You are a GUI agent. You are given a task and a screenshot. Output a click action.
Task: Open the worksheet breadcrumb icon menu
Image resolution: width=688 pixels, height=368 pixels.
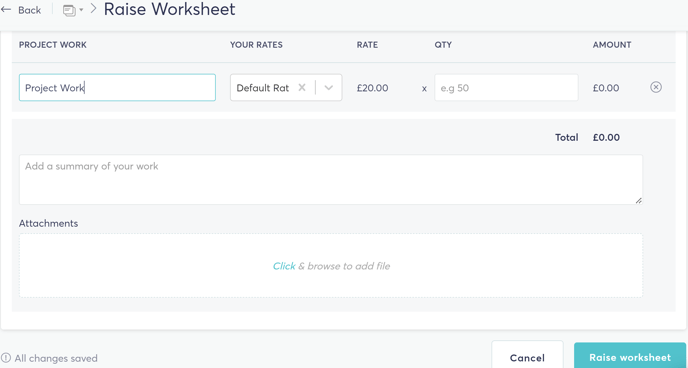coord(73,11)
